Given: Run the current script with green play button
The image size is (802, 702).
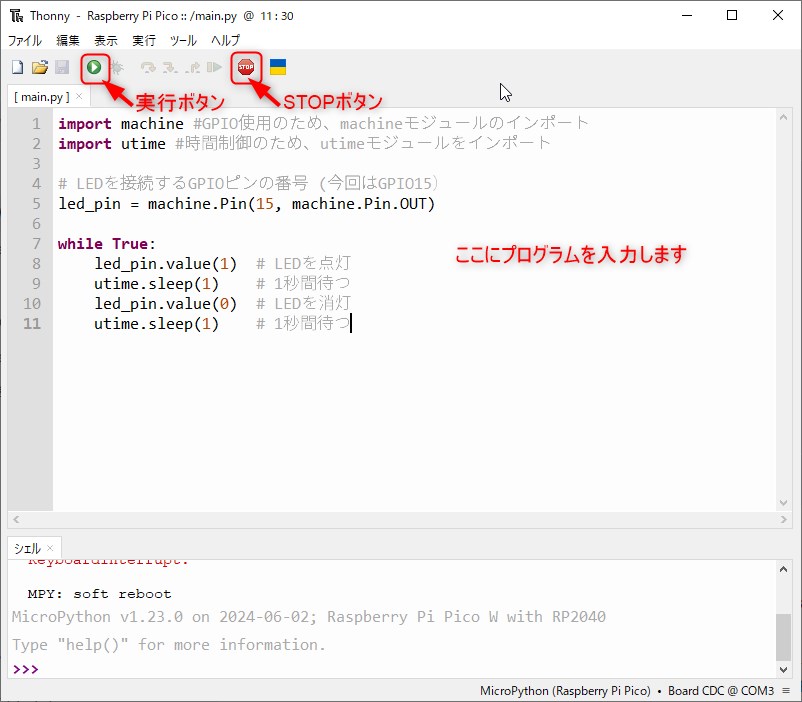Looking at the screenshot, I should 94,67.
